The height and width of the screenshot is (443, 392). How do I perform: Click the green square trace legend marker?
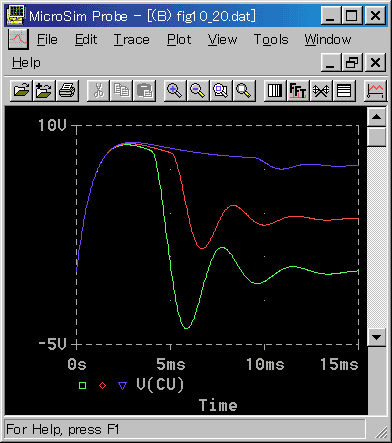point(82,386)
